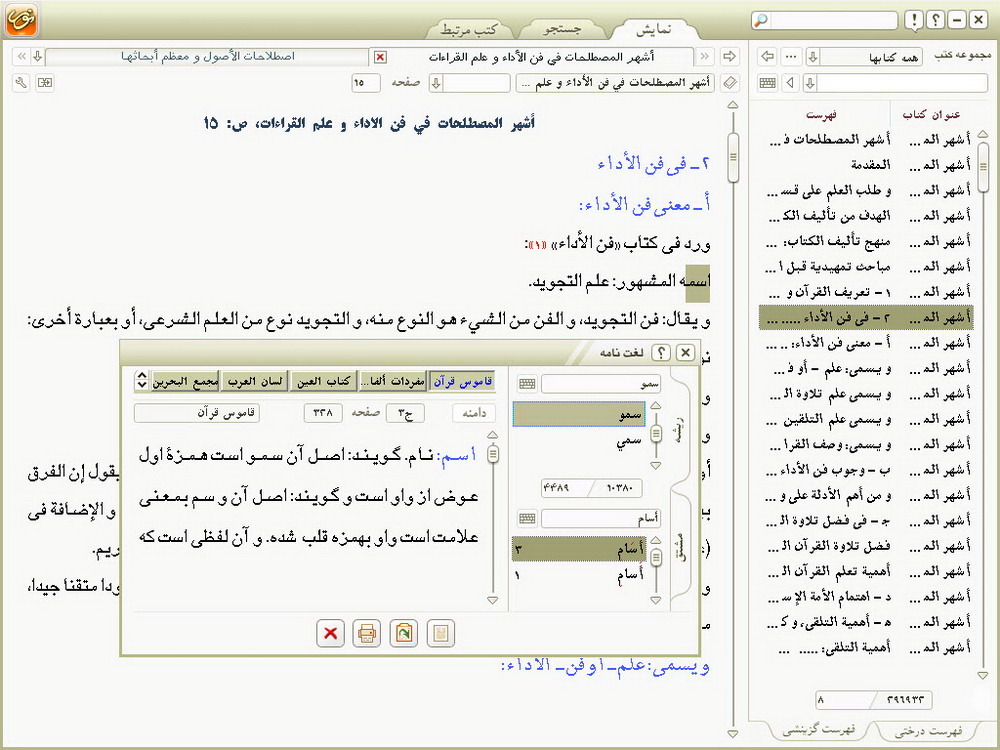Viewport: 1000px width, 750px height.
Task: Select قاموس قرآن dictionary source
Action: tap(462, 381)
